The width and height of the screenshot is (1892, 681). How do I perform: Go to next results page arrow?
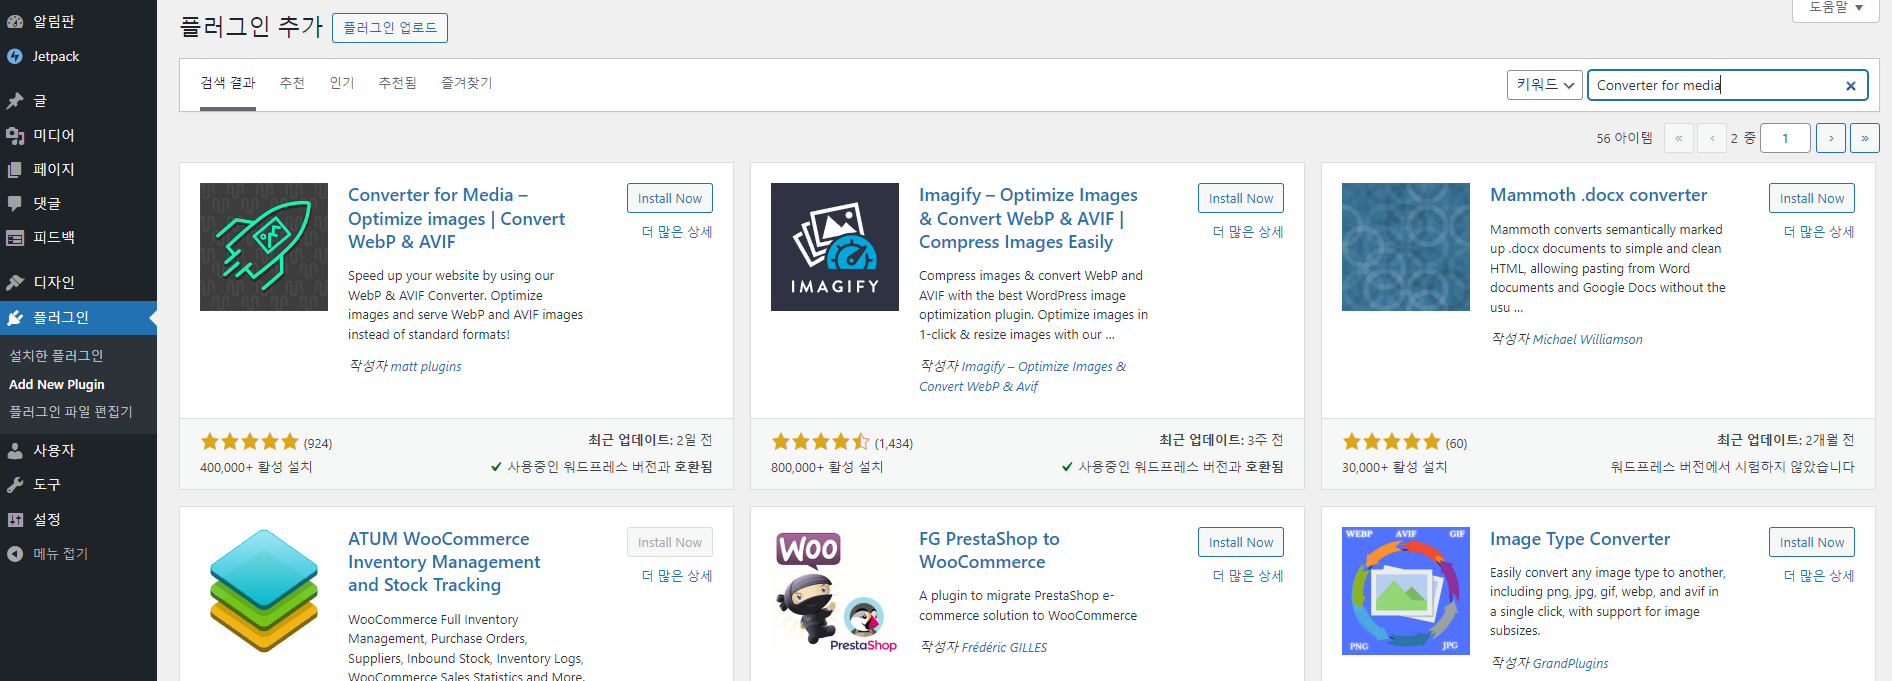pos(1831,138)
